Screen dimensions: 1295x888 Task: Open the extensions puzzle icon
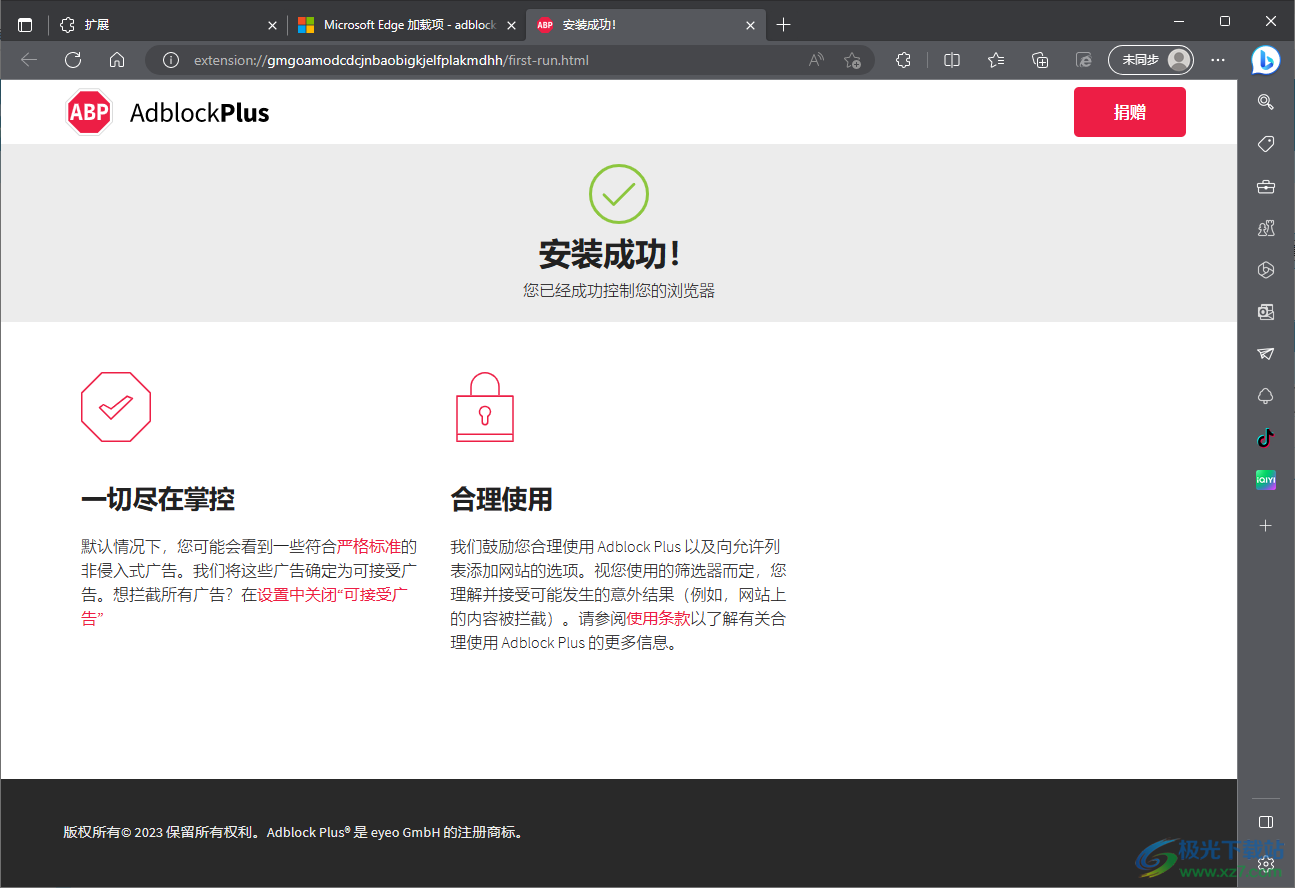click(x=903, y=60)
